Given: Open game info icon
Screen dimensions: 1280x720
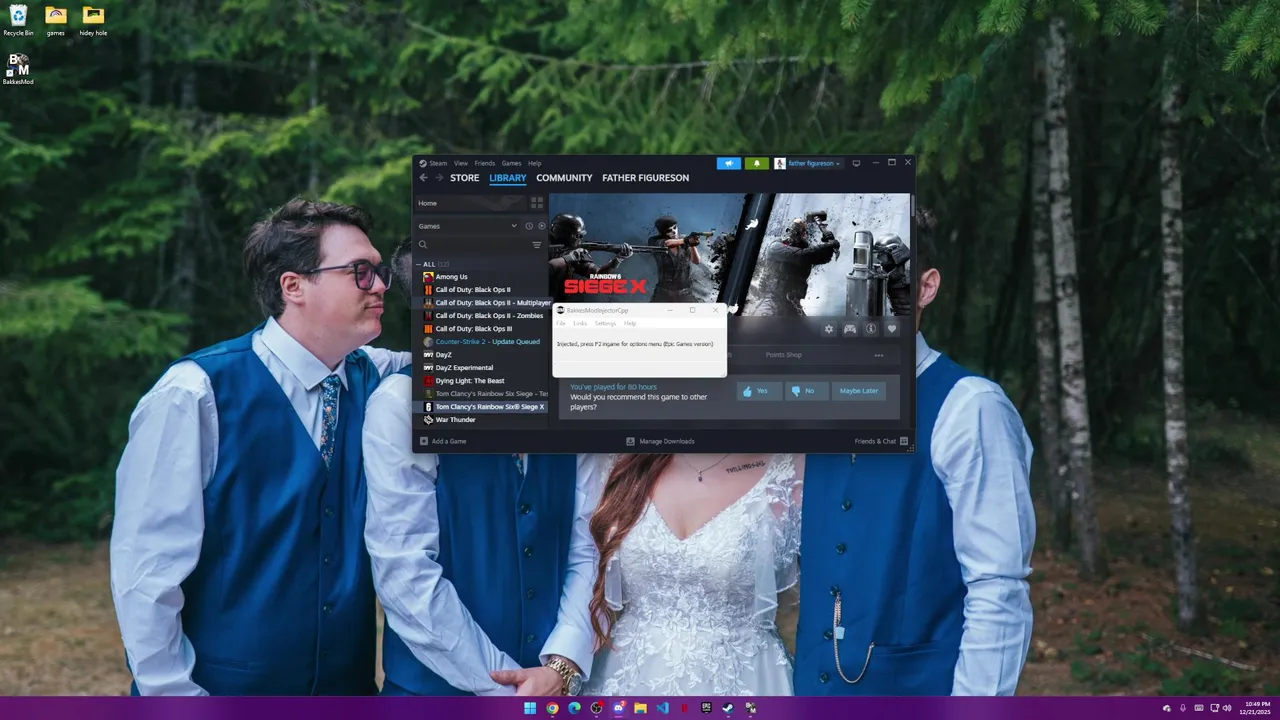Looking at the screenshot, I should pyautogui.click(x=871, y=329).
